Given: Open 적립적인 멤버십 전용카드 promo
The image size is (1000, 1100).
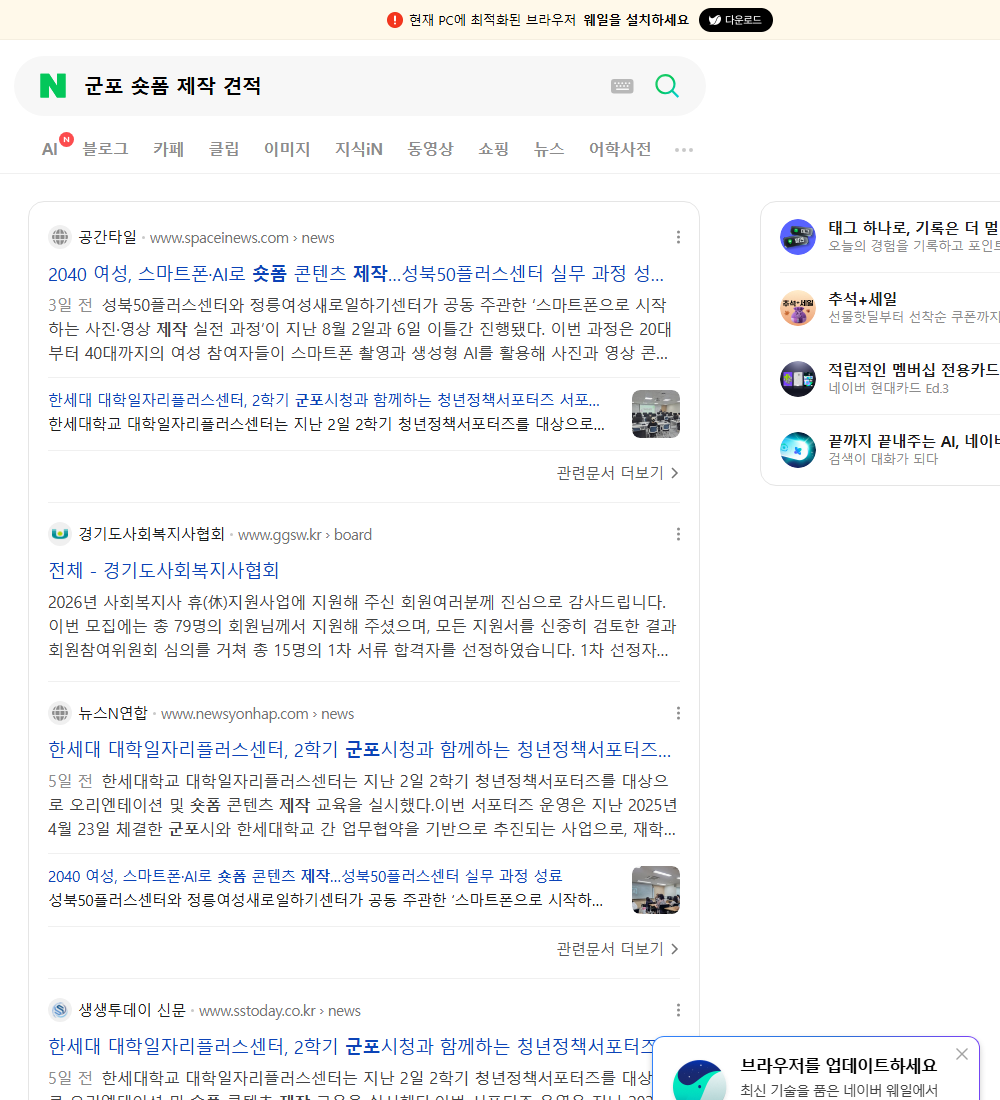Looking at the screenshot, I should click(914, 370).
